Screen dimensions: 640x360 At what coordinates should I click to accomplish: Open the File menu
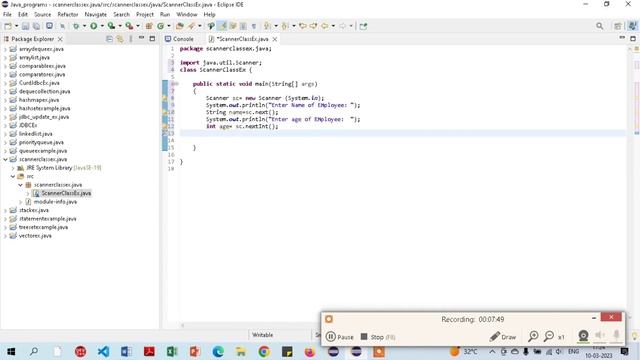click(7, 14)
